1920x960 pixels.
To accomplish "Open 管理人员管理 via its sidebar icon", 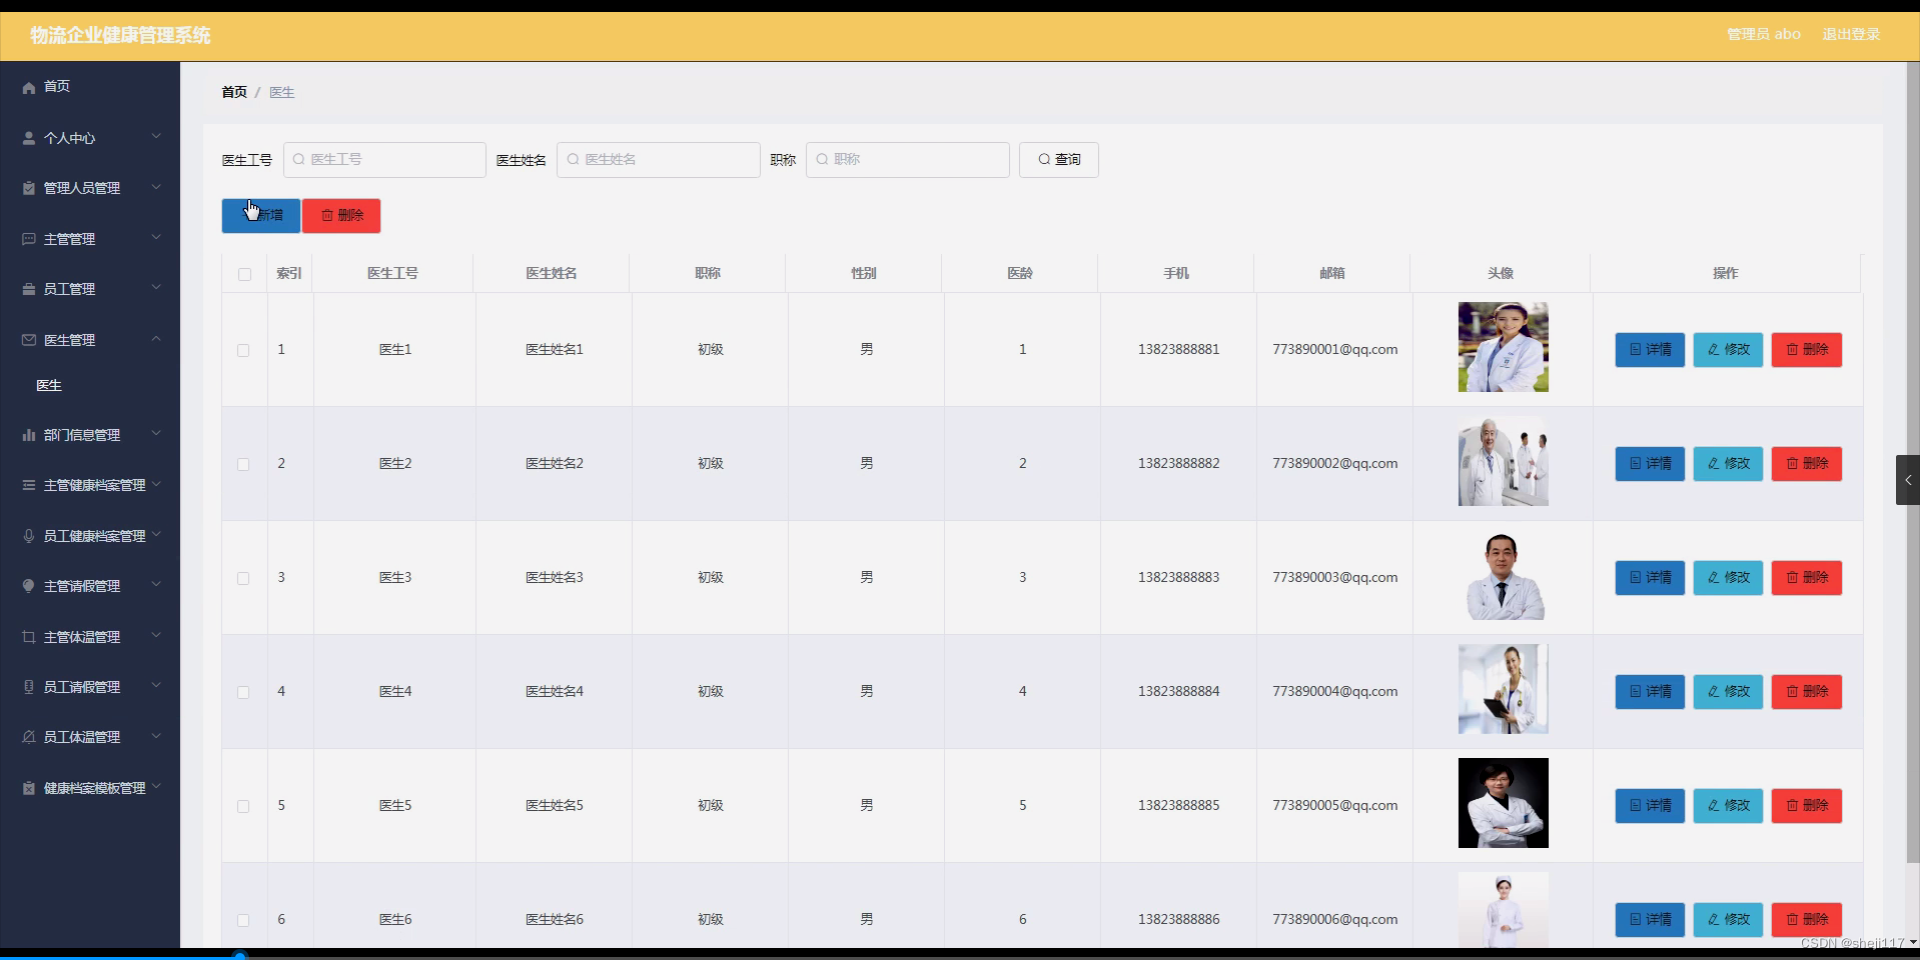I will click(28, 188).
